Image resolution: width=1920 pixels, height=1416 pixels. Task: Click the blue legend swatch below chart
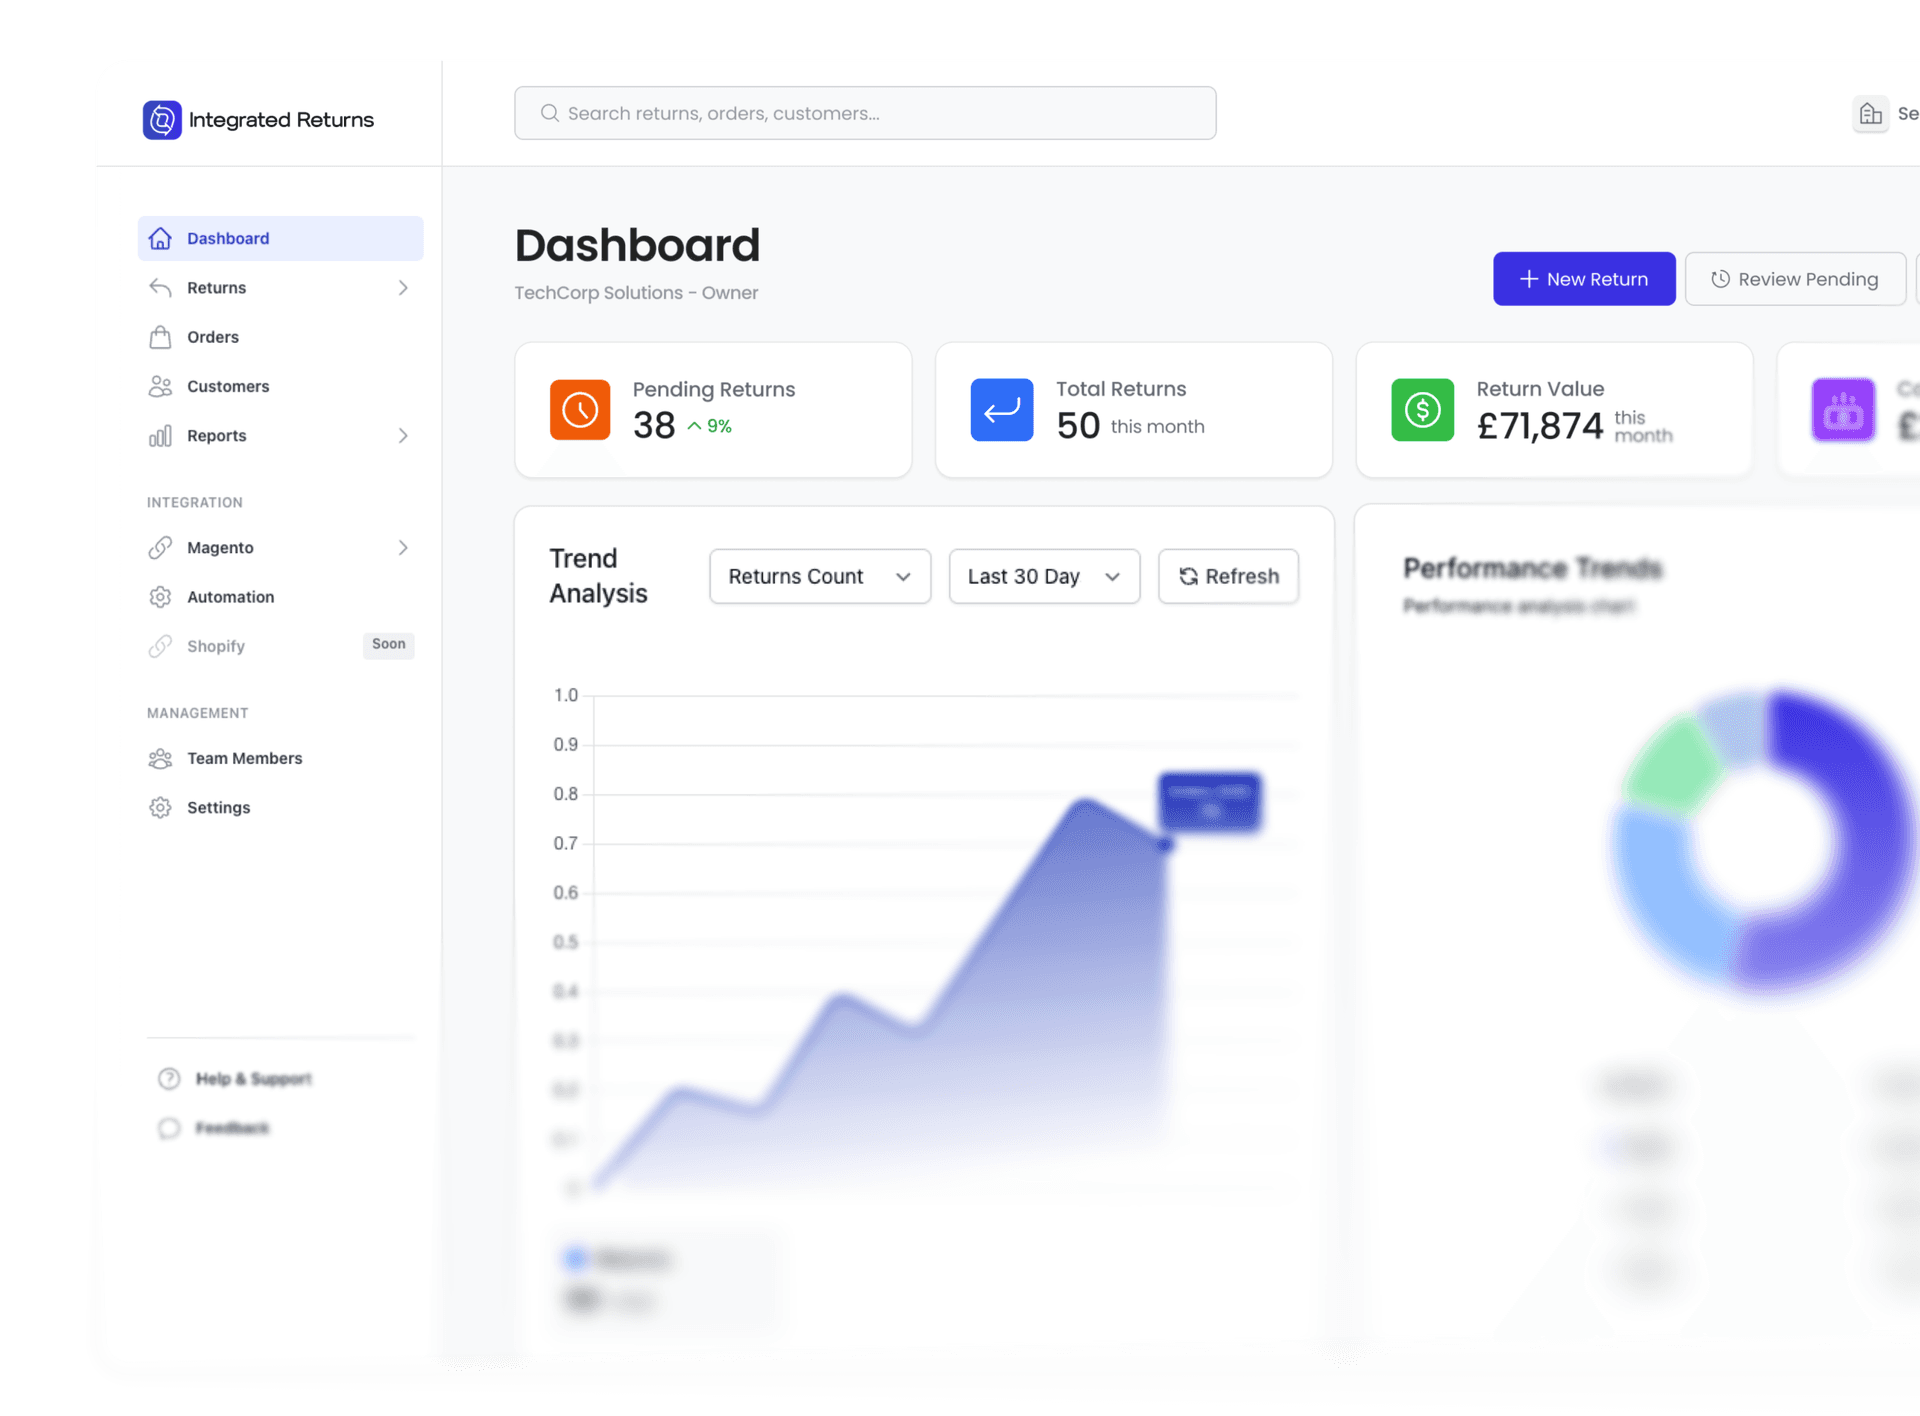pos(576,1258)
